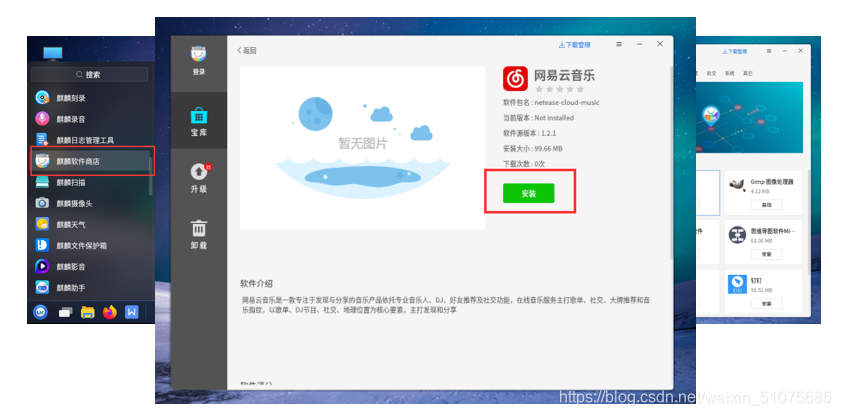
Task: Click the front store window vertical scrollbar
Action: click(x=670, y=164)
